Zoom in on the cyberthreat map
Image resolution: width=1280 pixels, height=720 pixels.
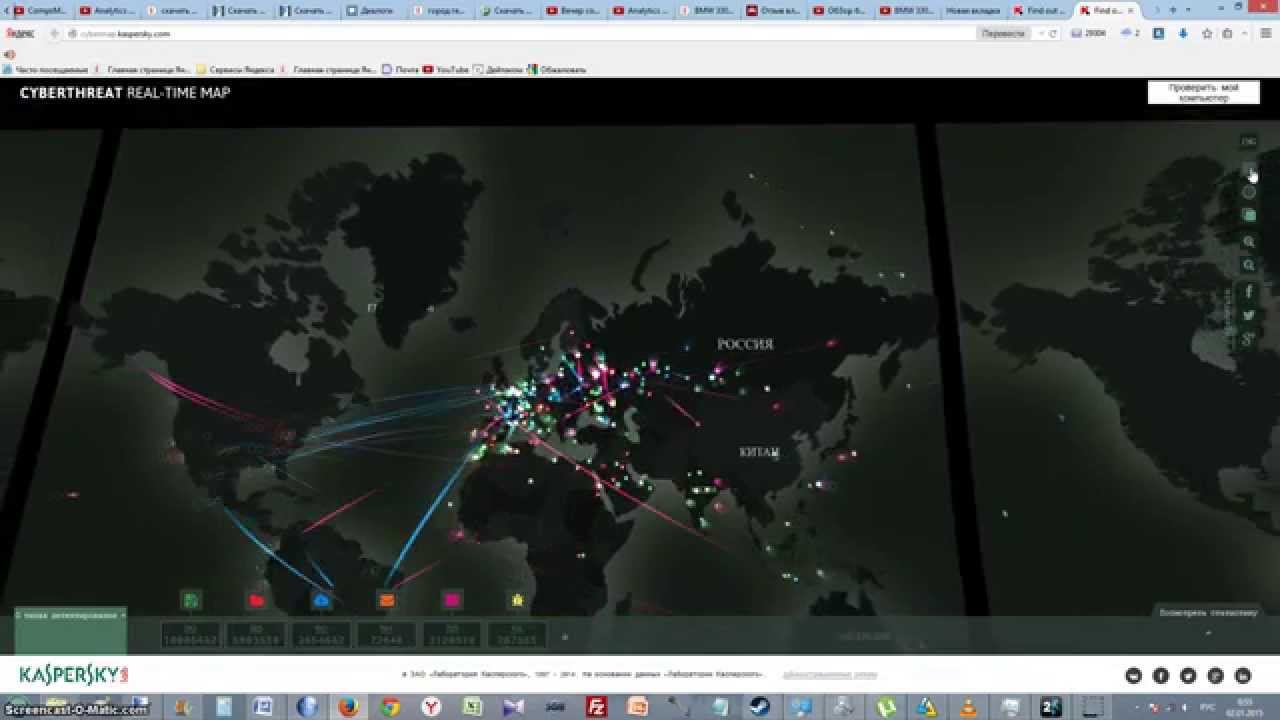1249,242
